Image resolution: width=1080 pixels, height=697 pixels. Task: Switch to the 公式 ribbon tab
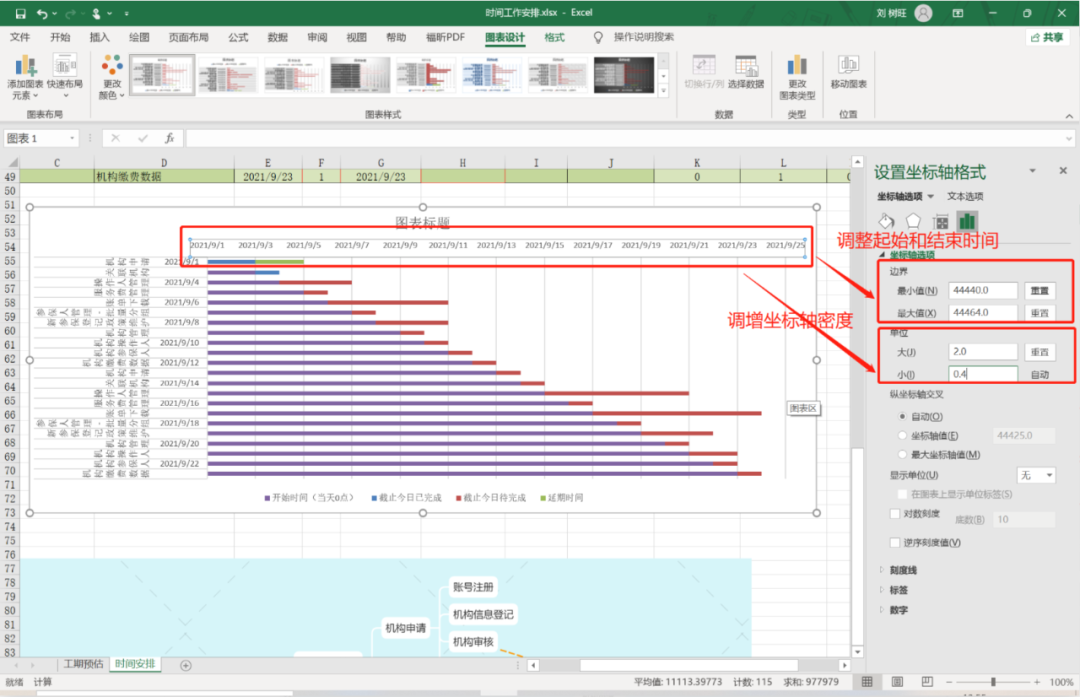[238, 37]
